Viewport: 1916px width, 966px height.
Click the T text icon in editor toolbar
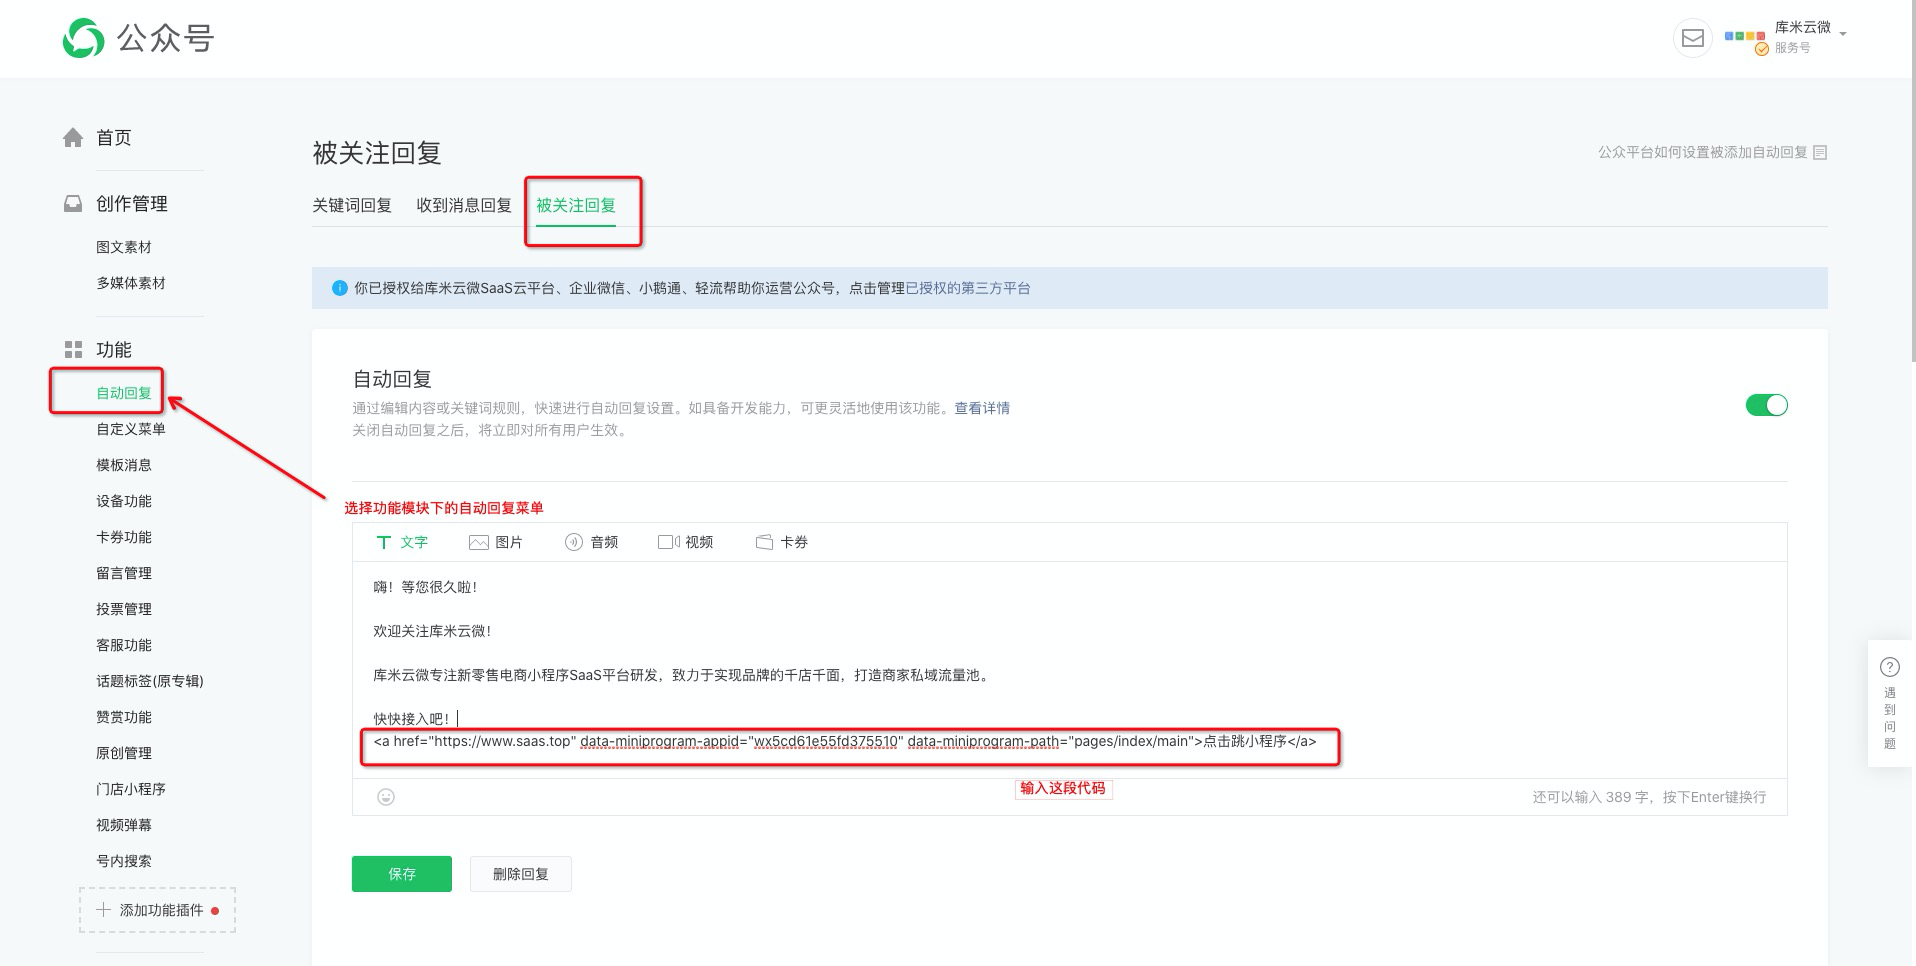tap(383, 542)
